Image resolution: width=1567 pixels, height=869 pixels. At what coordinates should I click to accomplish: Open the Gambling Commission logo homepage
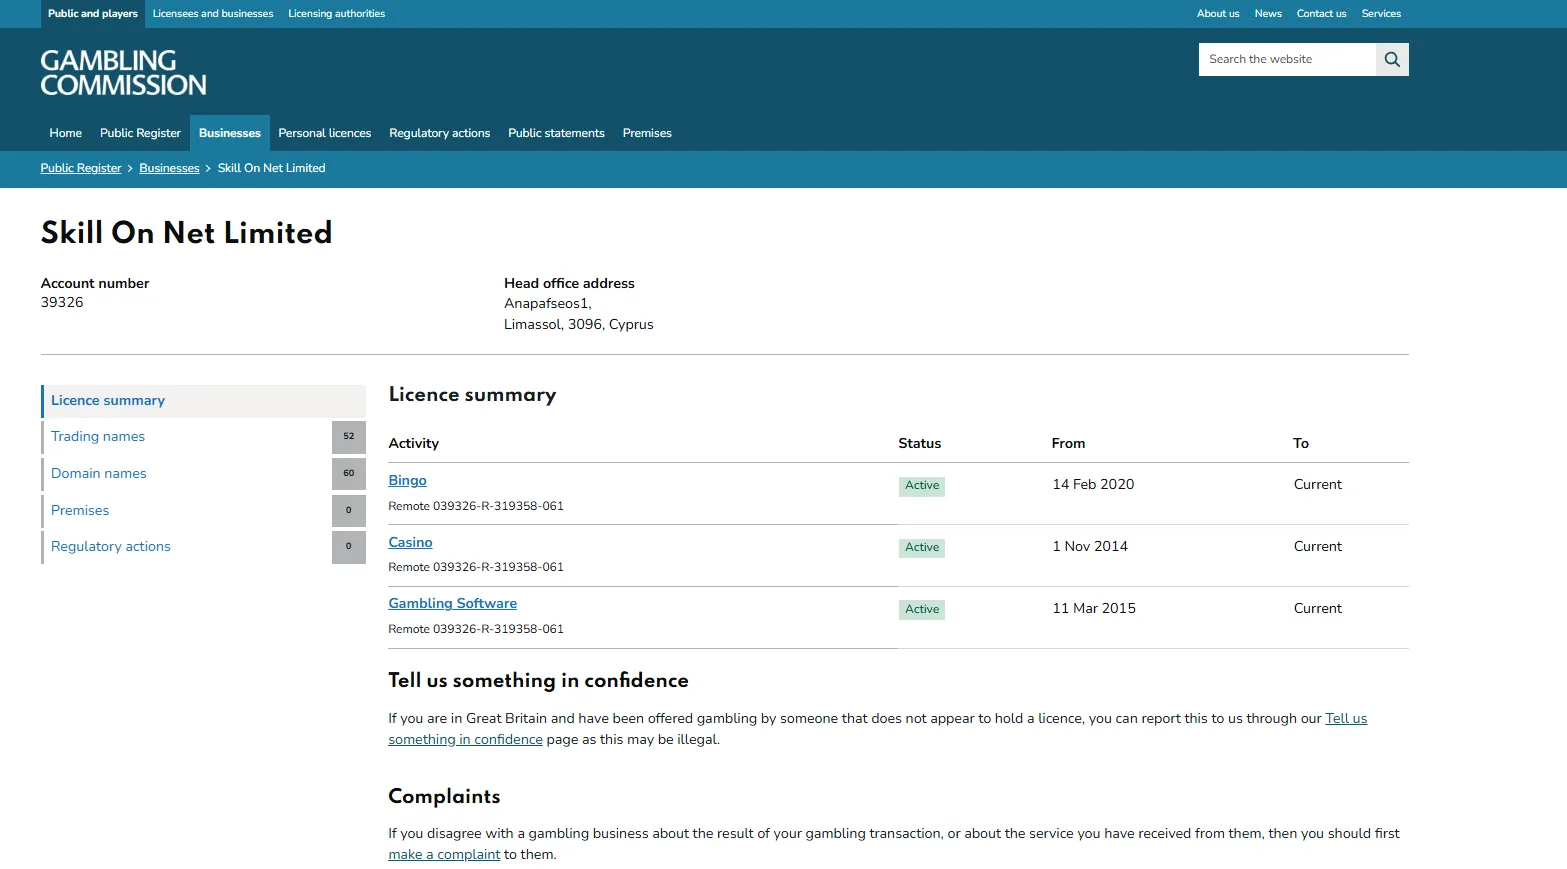click(123, 73)
